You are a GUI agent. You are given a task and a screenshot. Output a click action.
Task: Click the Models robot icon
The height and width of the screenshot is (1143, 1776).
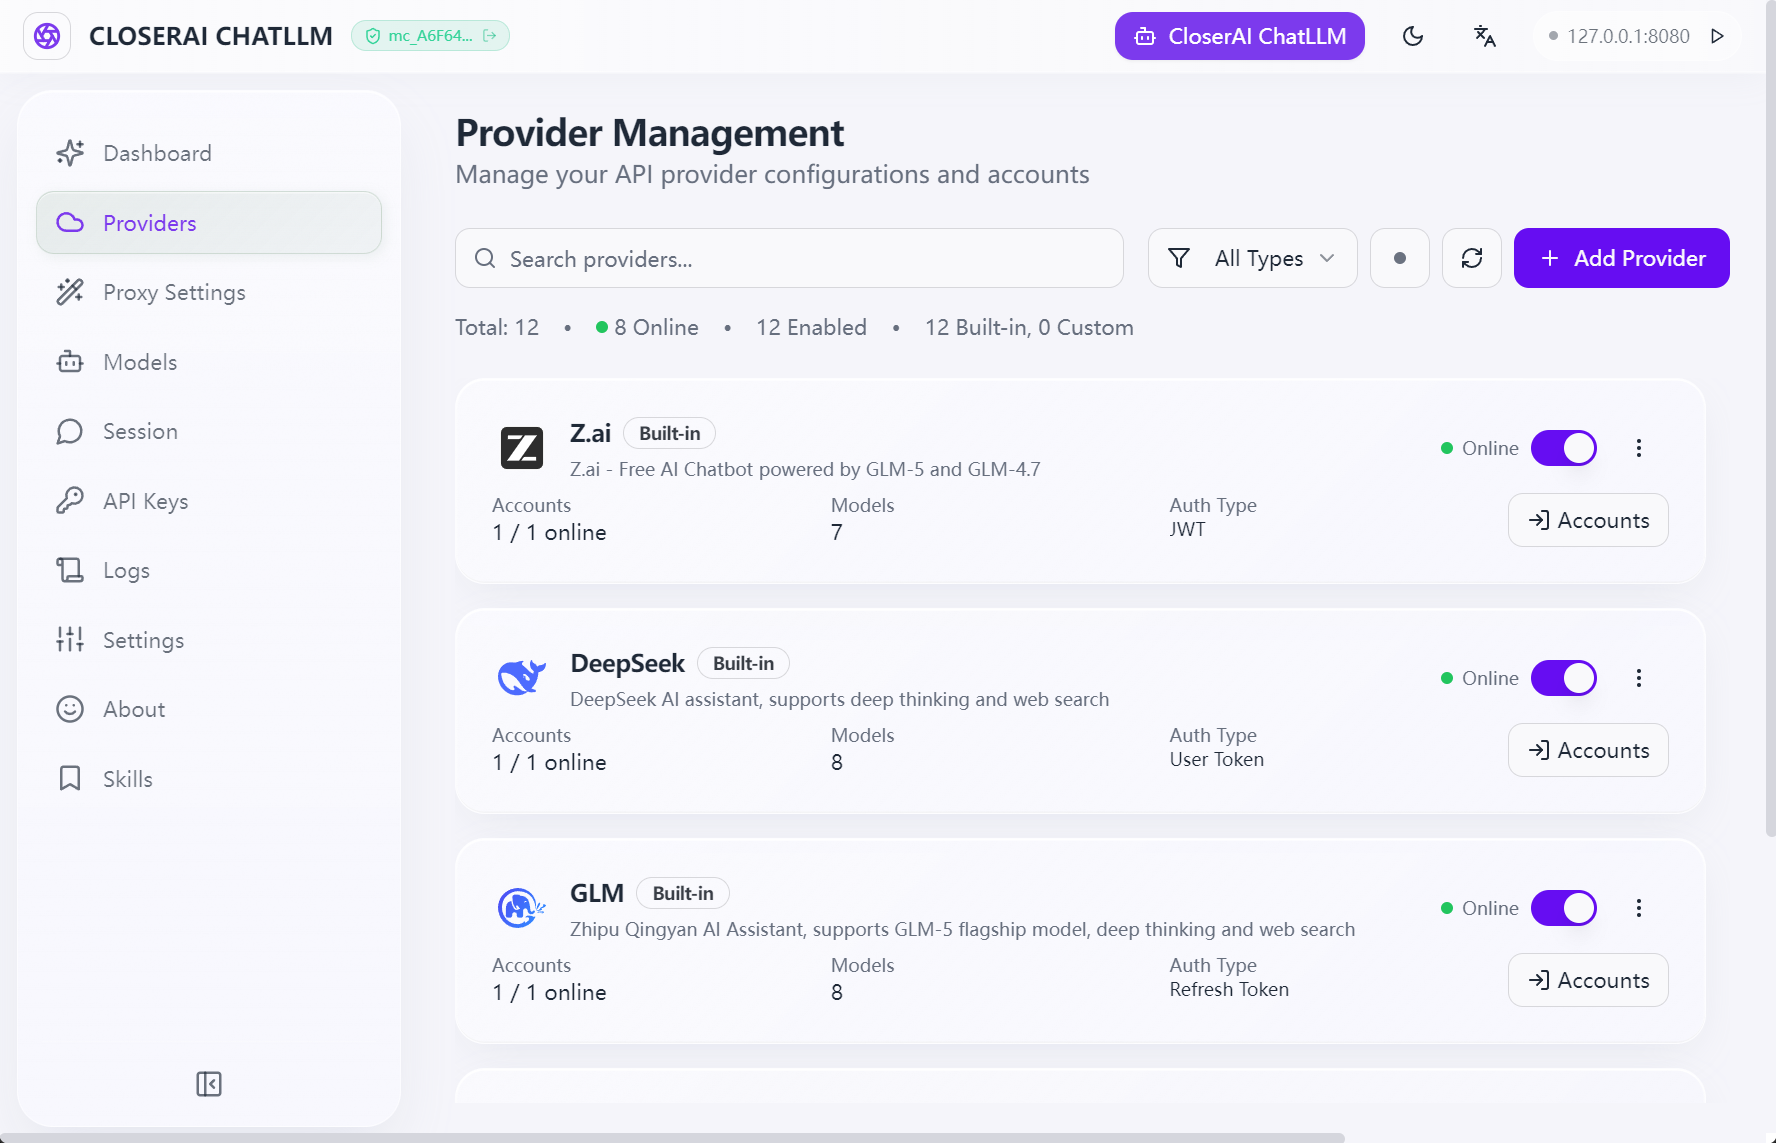[x=70, y=362]
